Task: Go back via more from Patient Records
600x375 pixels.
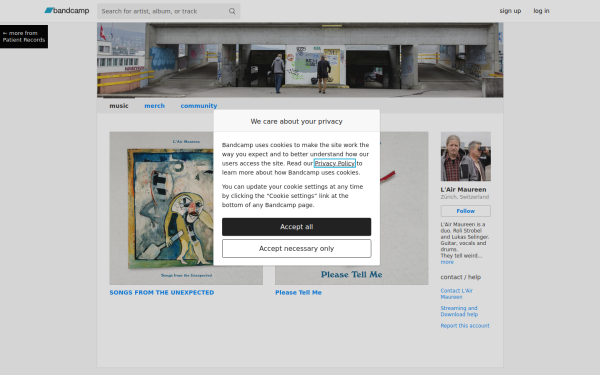Action: (24, 36)
